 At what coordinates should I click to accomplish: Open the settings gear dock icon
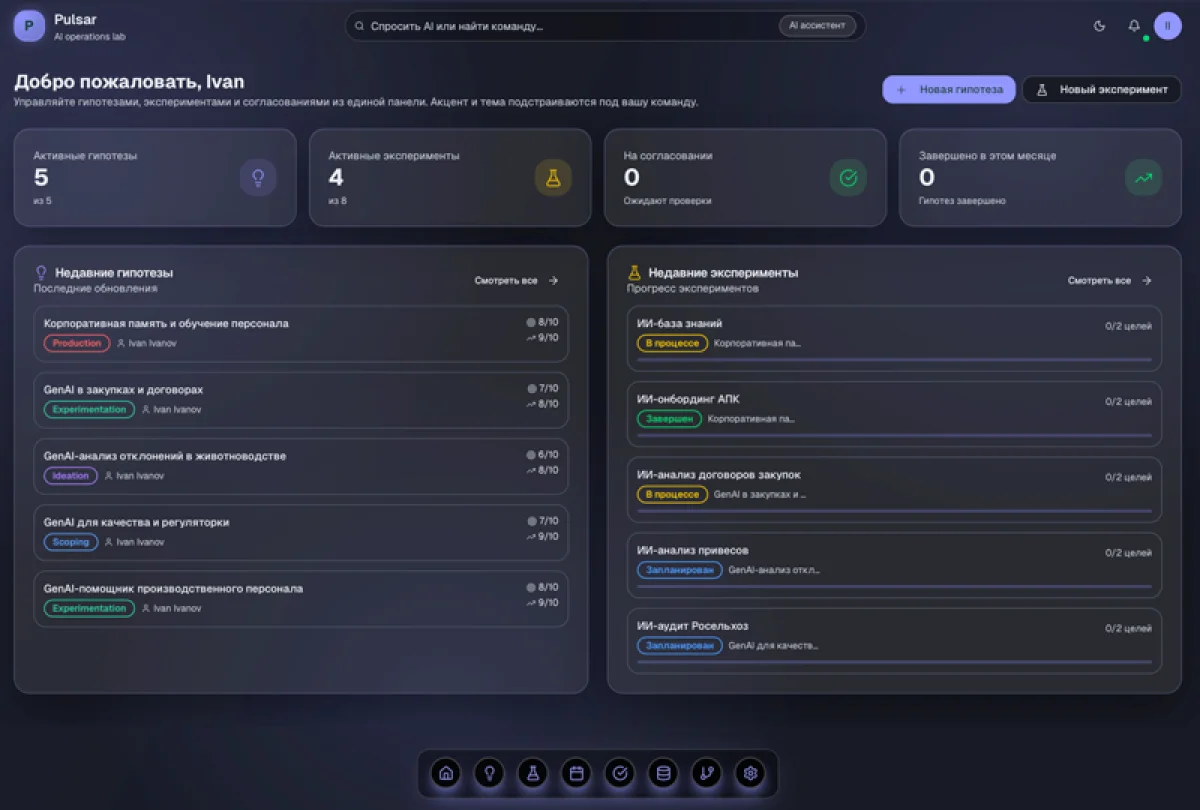click(751, 773)
